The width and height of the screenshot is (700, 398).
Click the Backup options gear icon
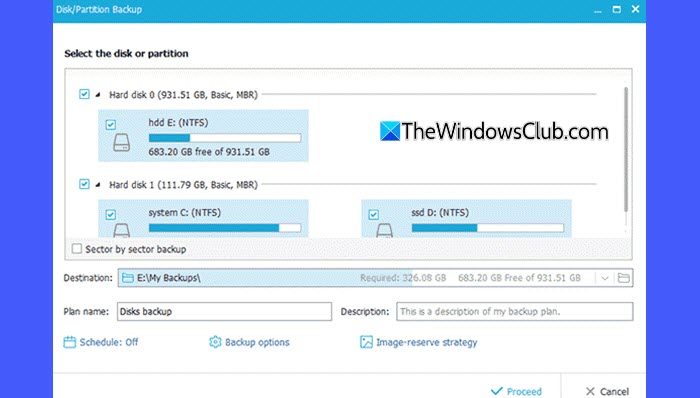(215, 342)
